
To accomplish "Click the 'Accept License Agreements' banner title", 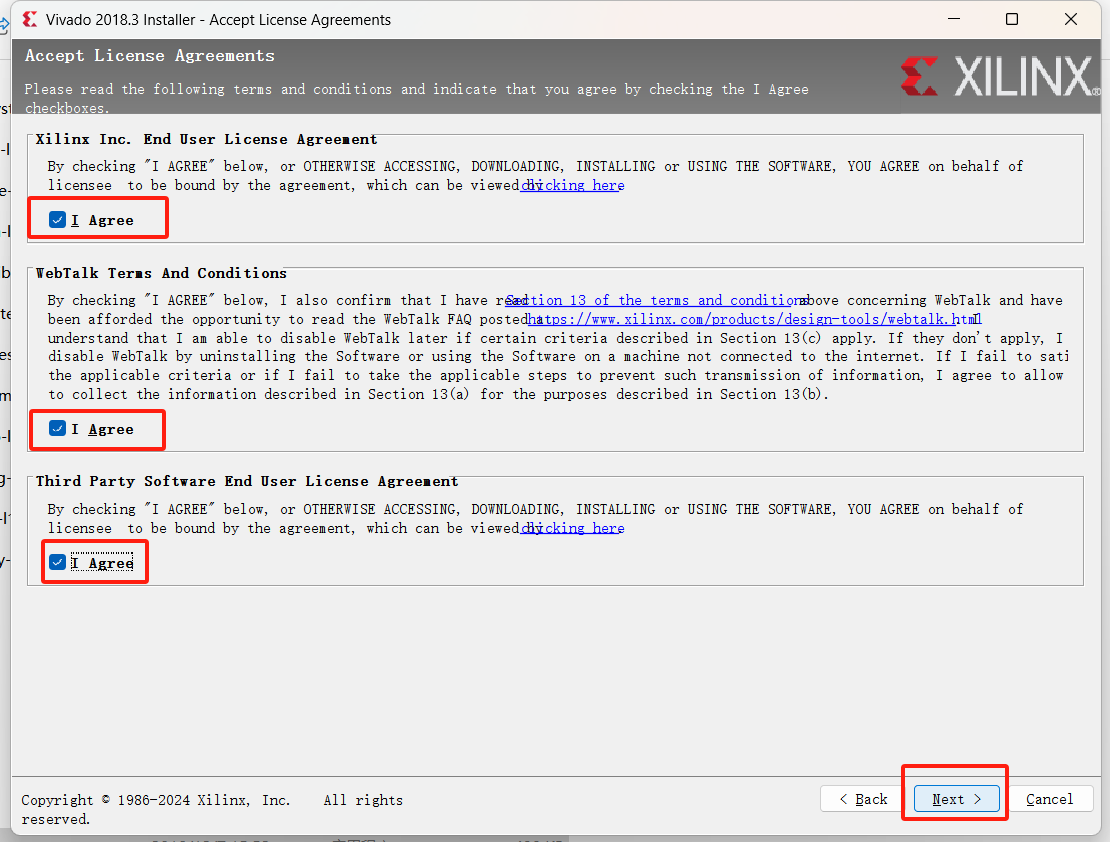I will pyautogui.click(x=150, y=56).
